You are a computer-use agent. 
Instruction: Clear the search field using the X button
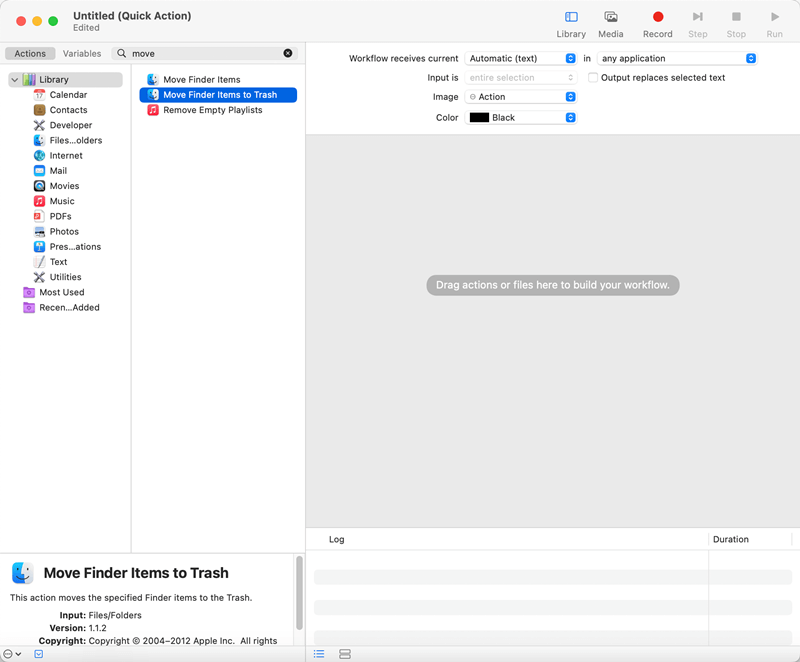288,53
